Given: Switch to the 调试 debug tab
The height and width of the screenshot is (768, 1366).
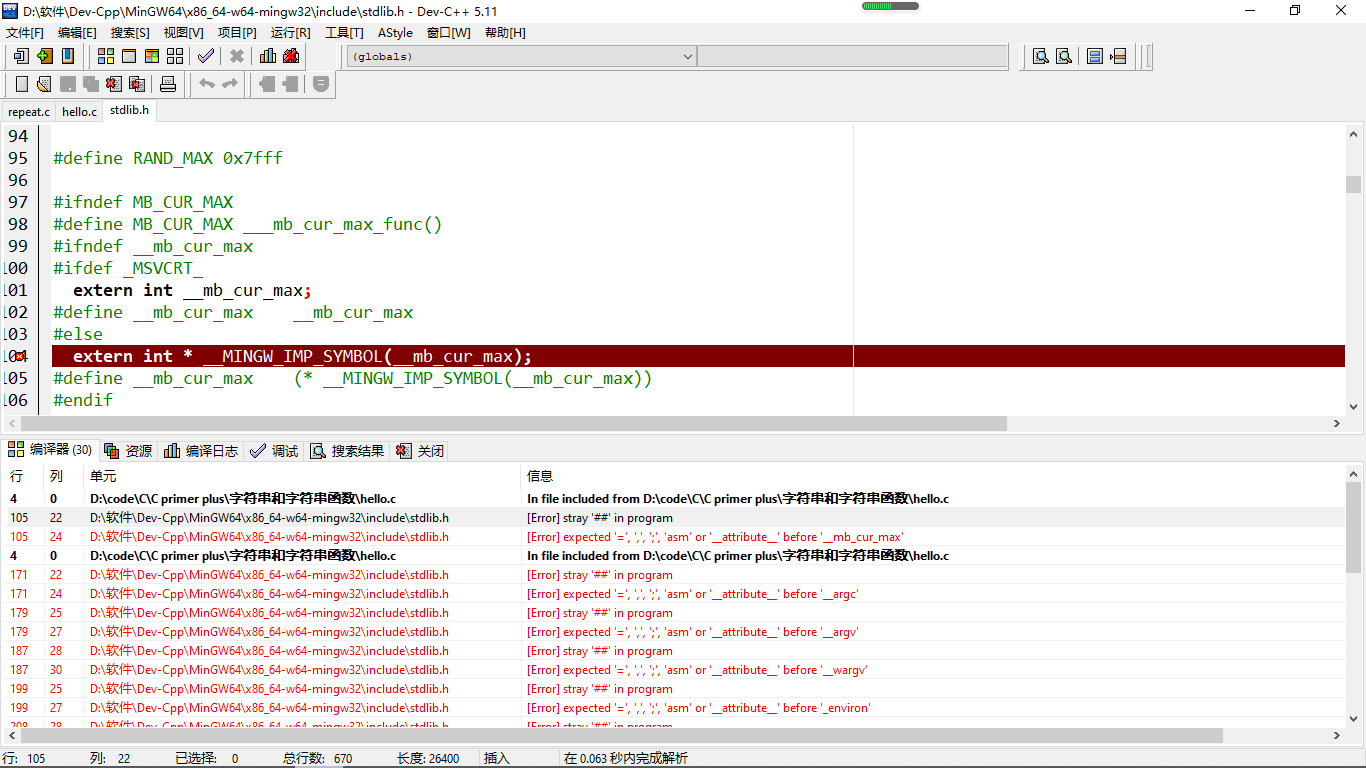Looking at the screenshot, I should click(x=275, y=451).
